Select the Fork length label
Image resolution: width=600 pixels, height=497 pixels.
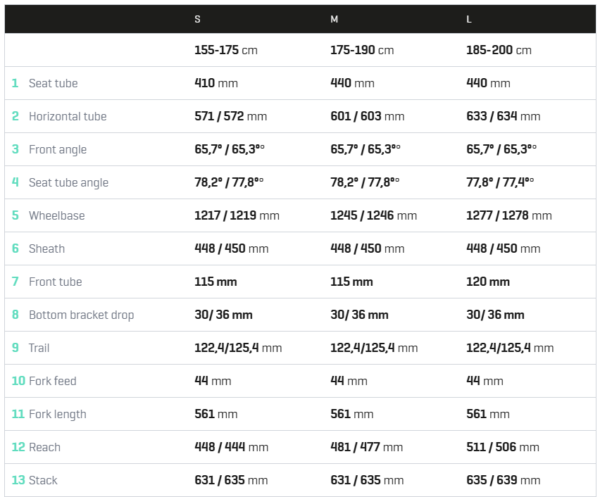pos(58,414)
